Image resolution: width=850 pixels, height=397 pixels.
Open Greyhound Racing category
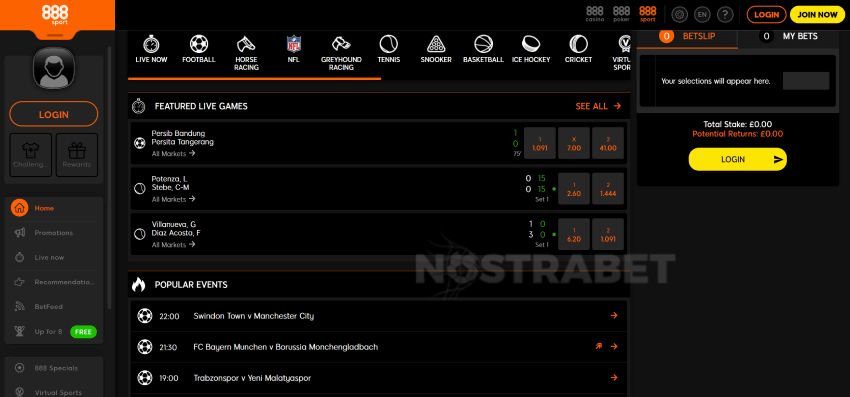tap(341, 53)
